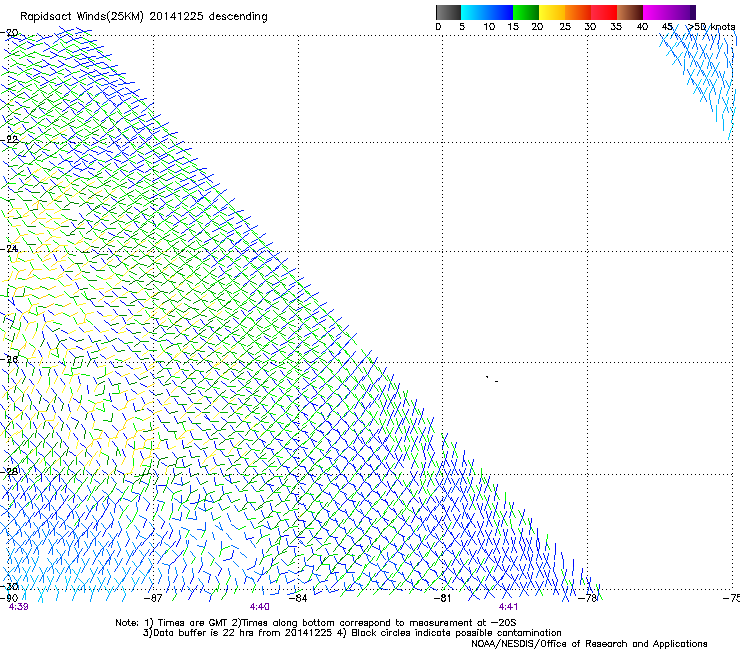Viewport: 740px width, 650px height.
Task: Select the dark purple 45-50 knots legend segment
Action: (682, 12)
